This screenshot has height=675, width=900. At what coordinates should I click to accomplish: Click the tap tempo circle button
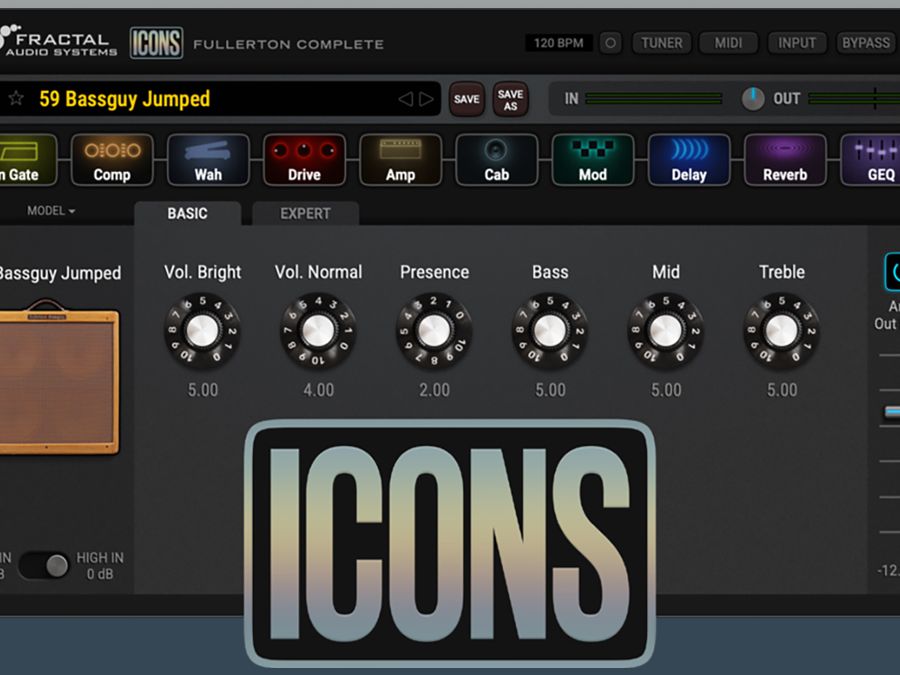click(610, 43)
